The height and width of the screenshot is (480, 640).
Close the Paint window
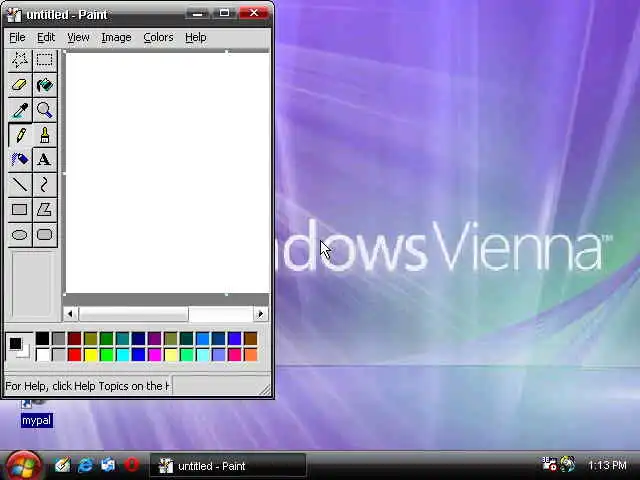pyautogui.click(x=254, y=13)
